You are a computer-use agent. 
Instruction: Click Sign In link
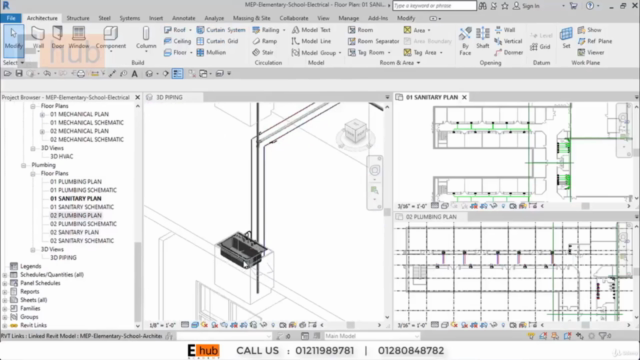[x=526, y=6]
